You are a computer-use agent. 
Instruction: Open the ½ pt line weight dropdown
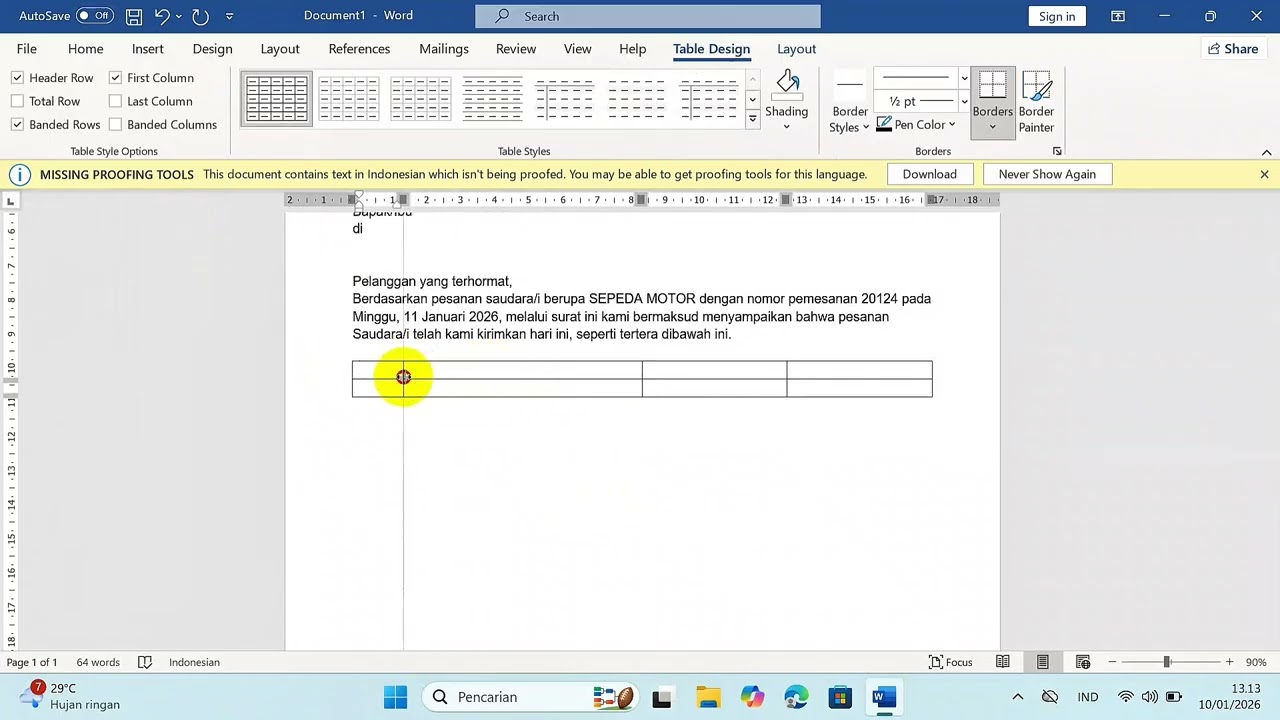point(964,101)
